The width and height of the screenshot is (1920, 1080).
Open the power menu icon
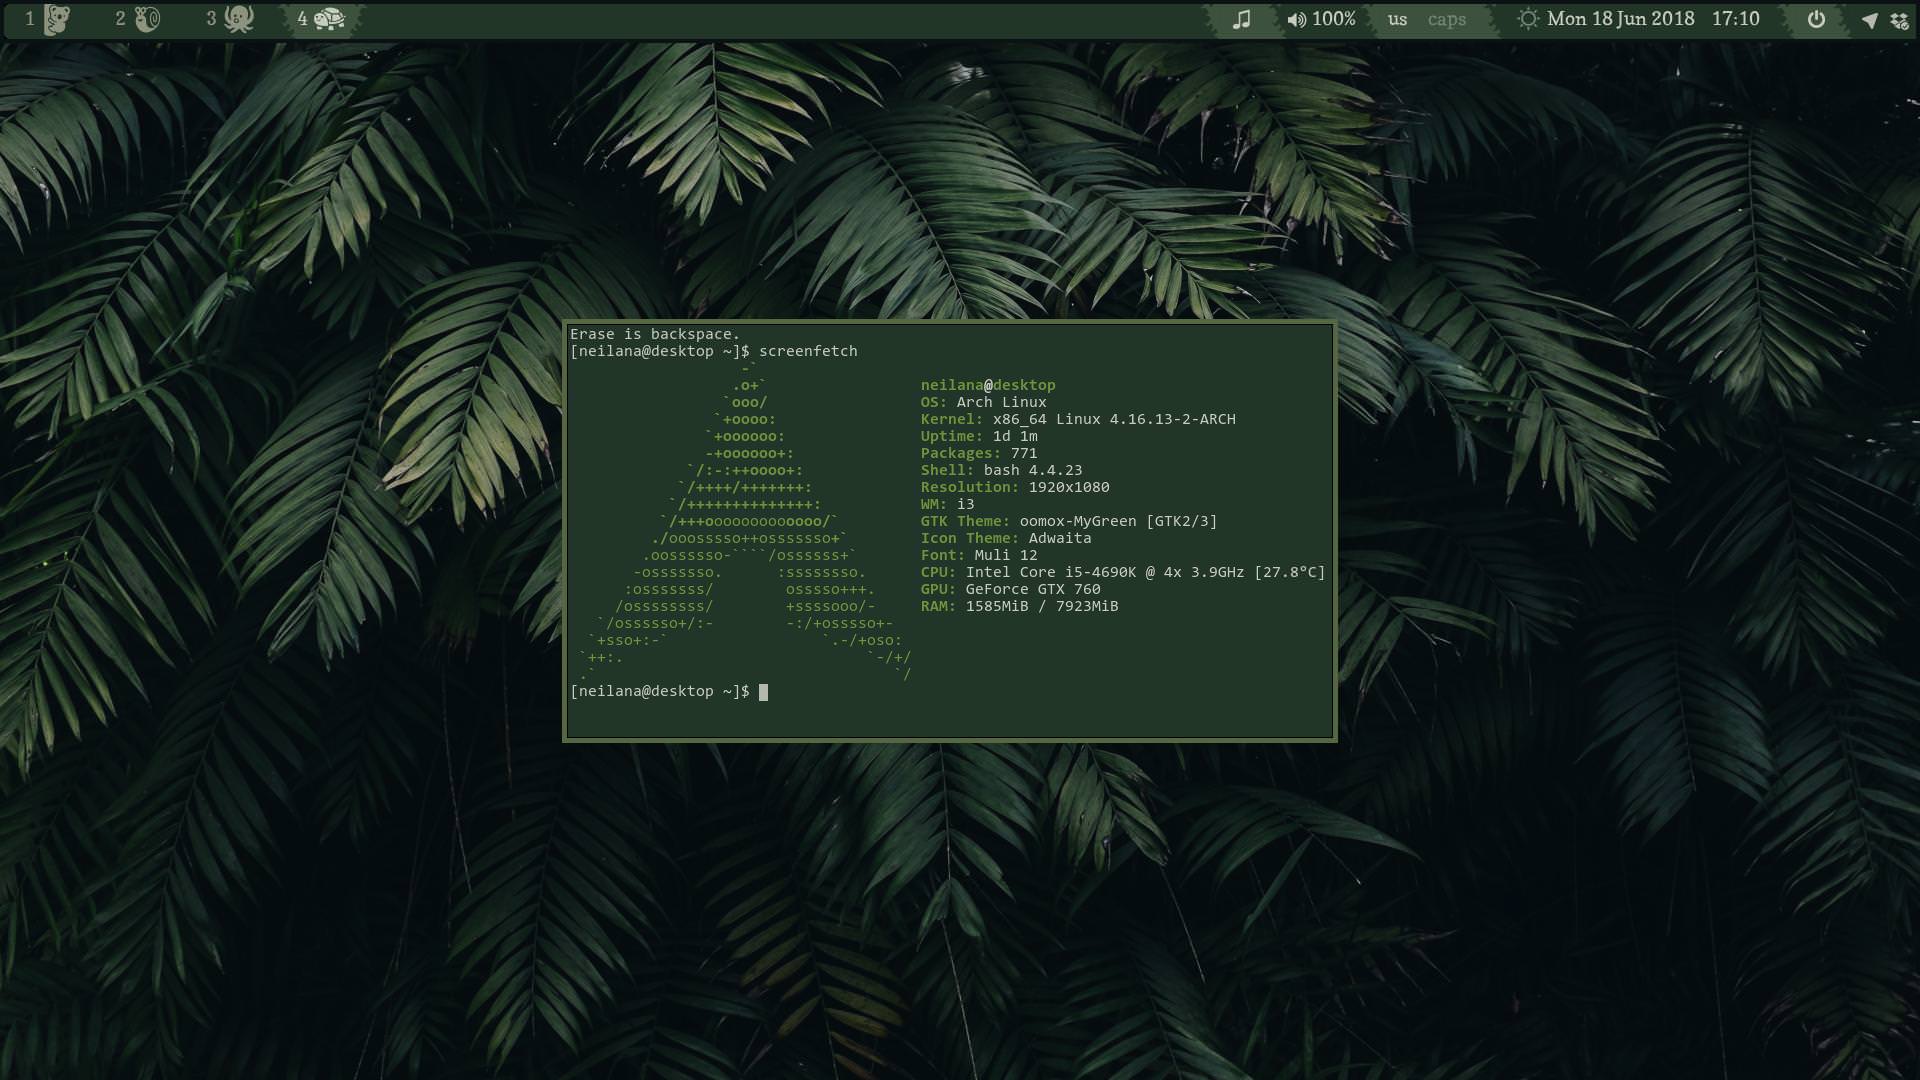click(1816, 19)
